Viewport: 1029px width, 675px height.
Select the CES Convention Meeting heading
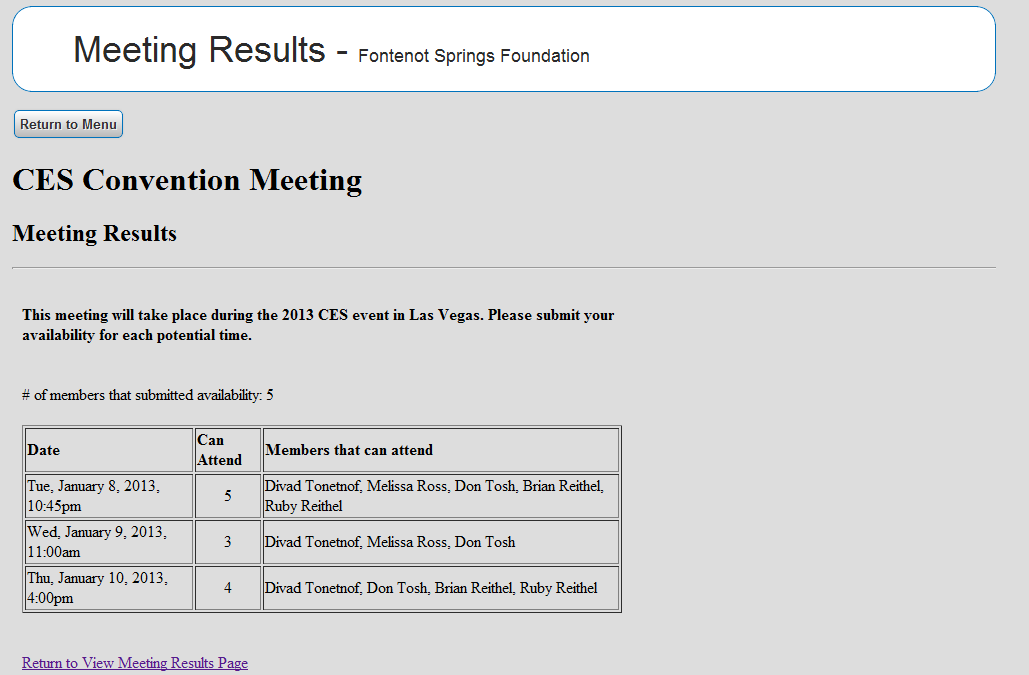(187, 180)
